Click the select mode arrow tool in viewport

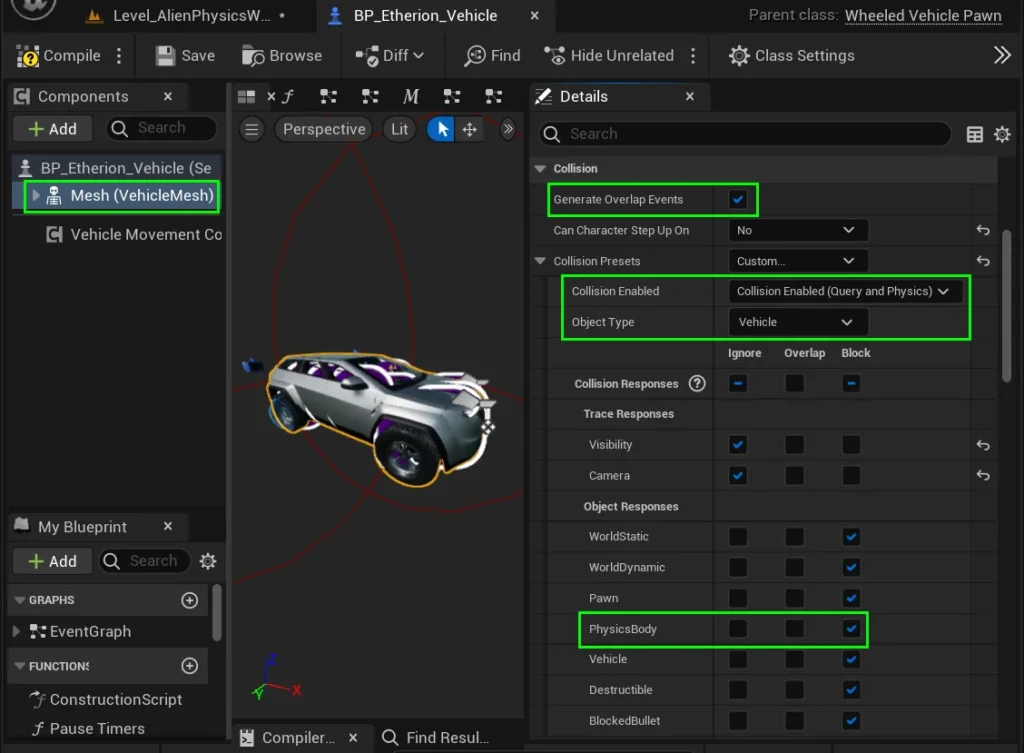[x=442, y=129]
